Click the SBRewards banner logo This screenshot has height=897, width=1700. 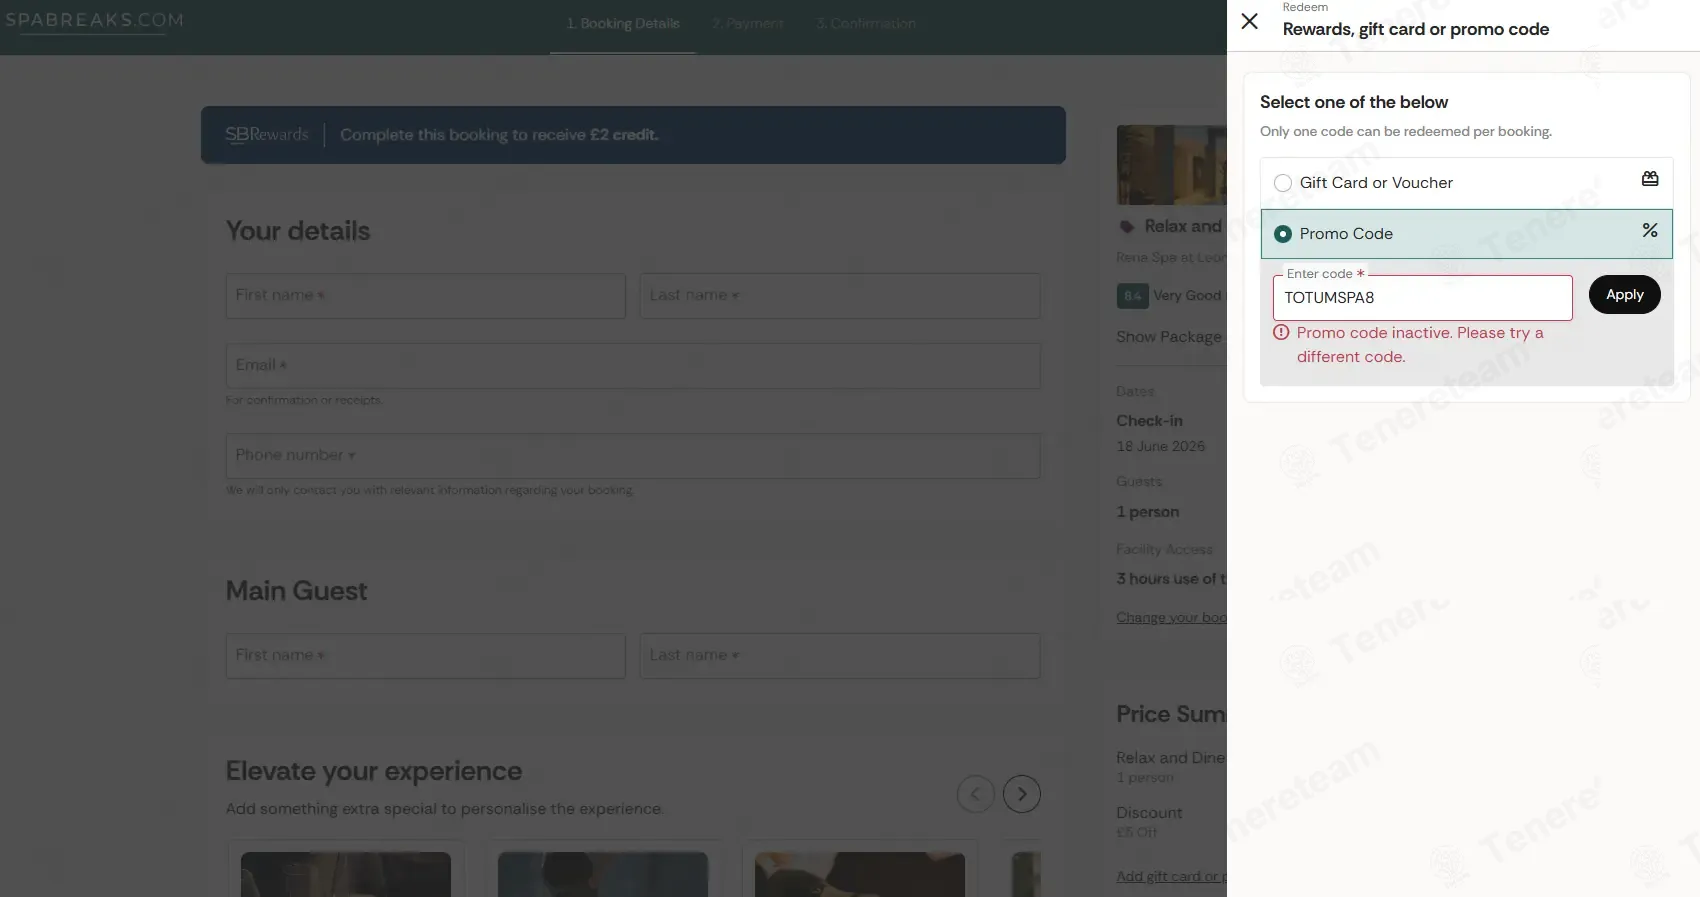pyautogui.click(x=267, y=135)
